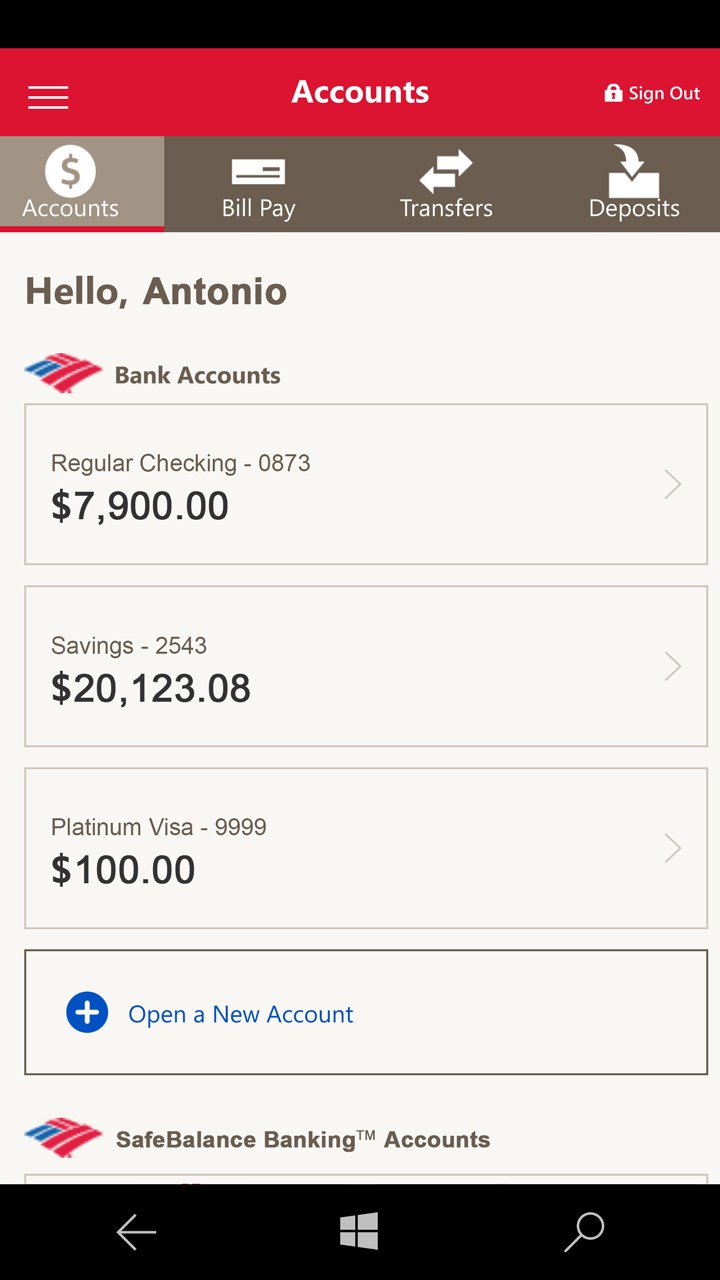Expand Platinum Visa chevron arrow
This screenshot has width=720, height=1280.
[x=673, y=849]
